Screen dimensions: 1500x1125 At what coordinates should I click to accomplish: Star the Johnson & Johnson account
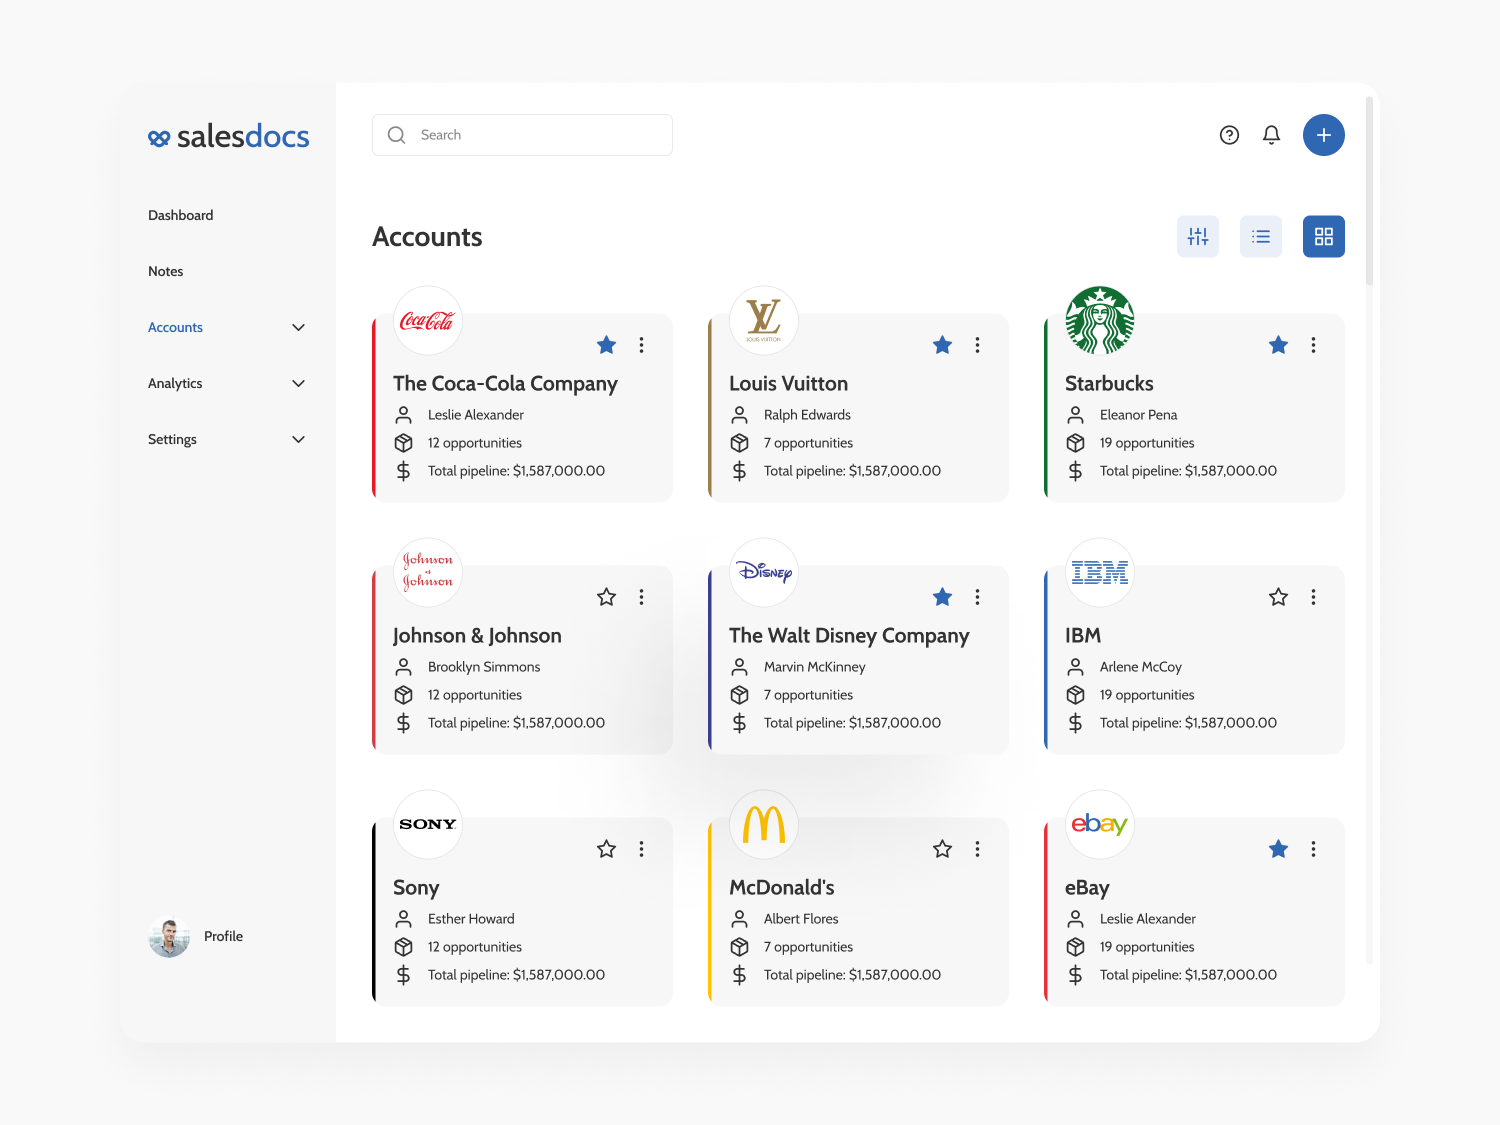[607, 597]
